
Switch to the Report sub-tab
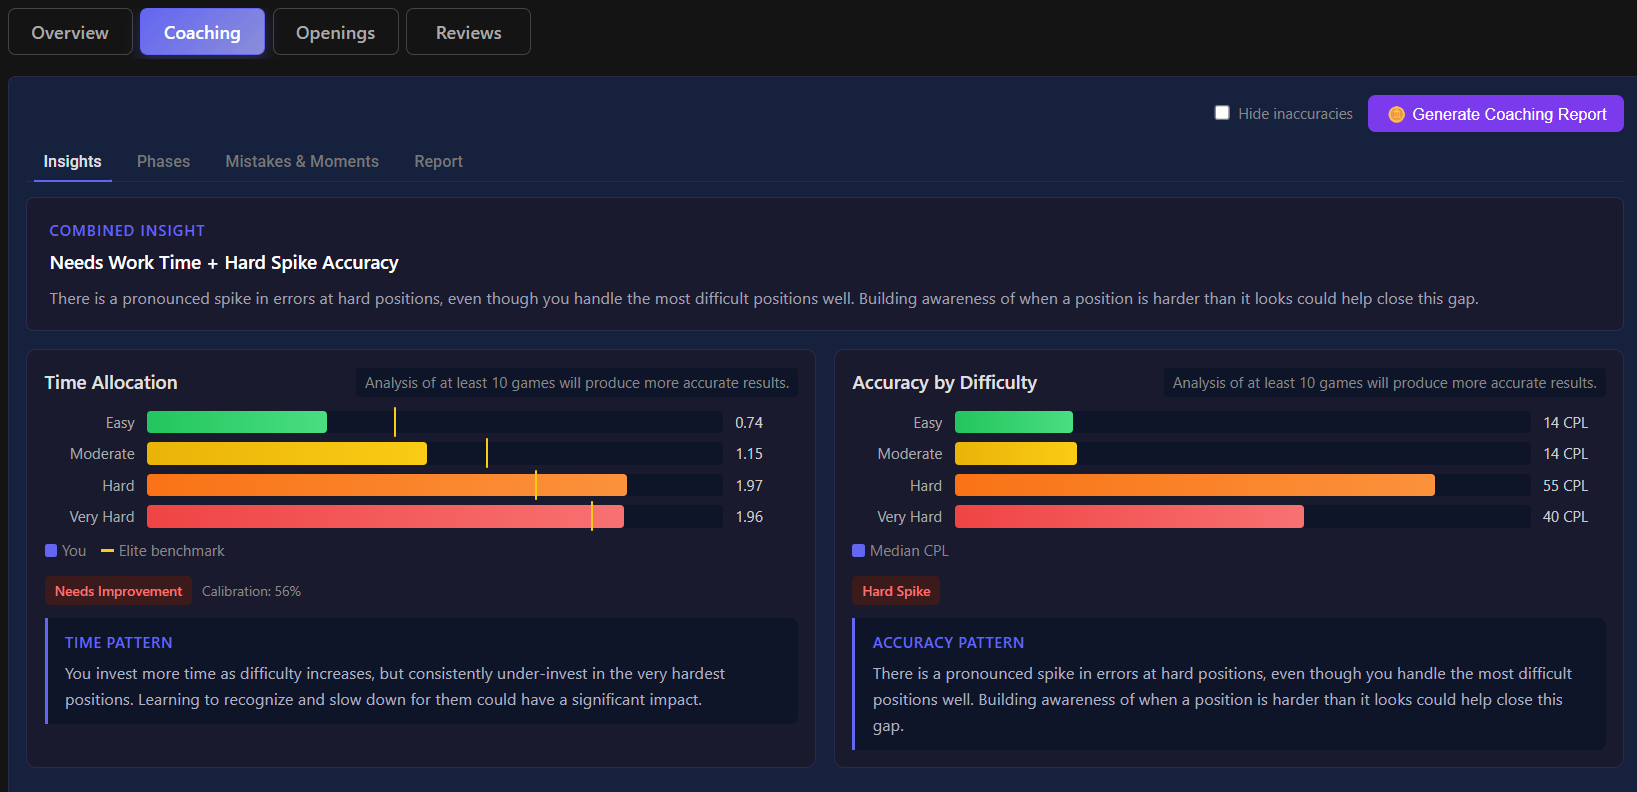(438, 161)
